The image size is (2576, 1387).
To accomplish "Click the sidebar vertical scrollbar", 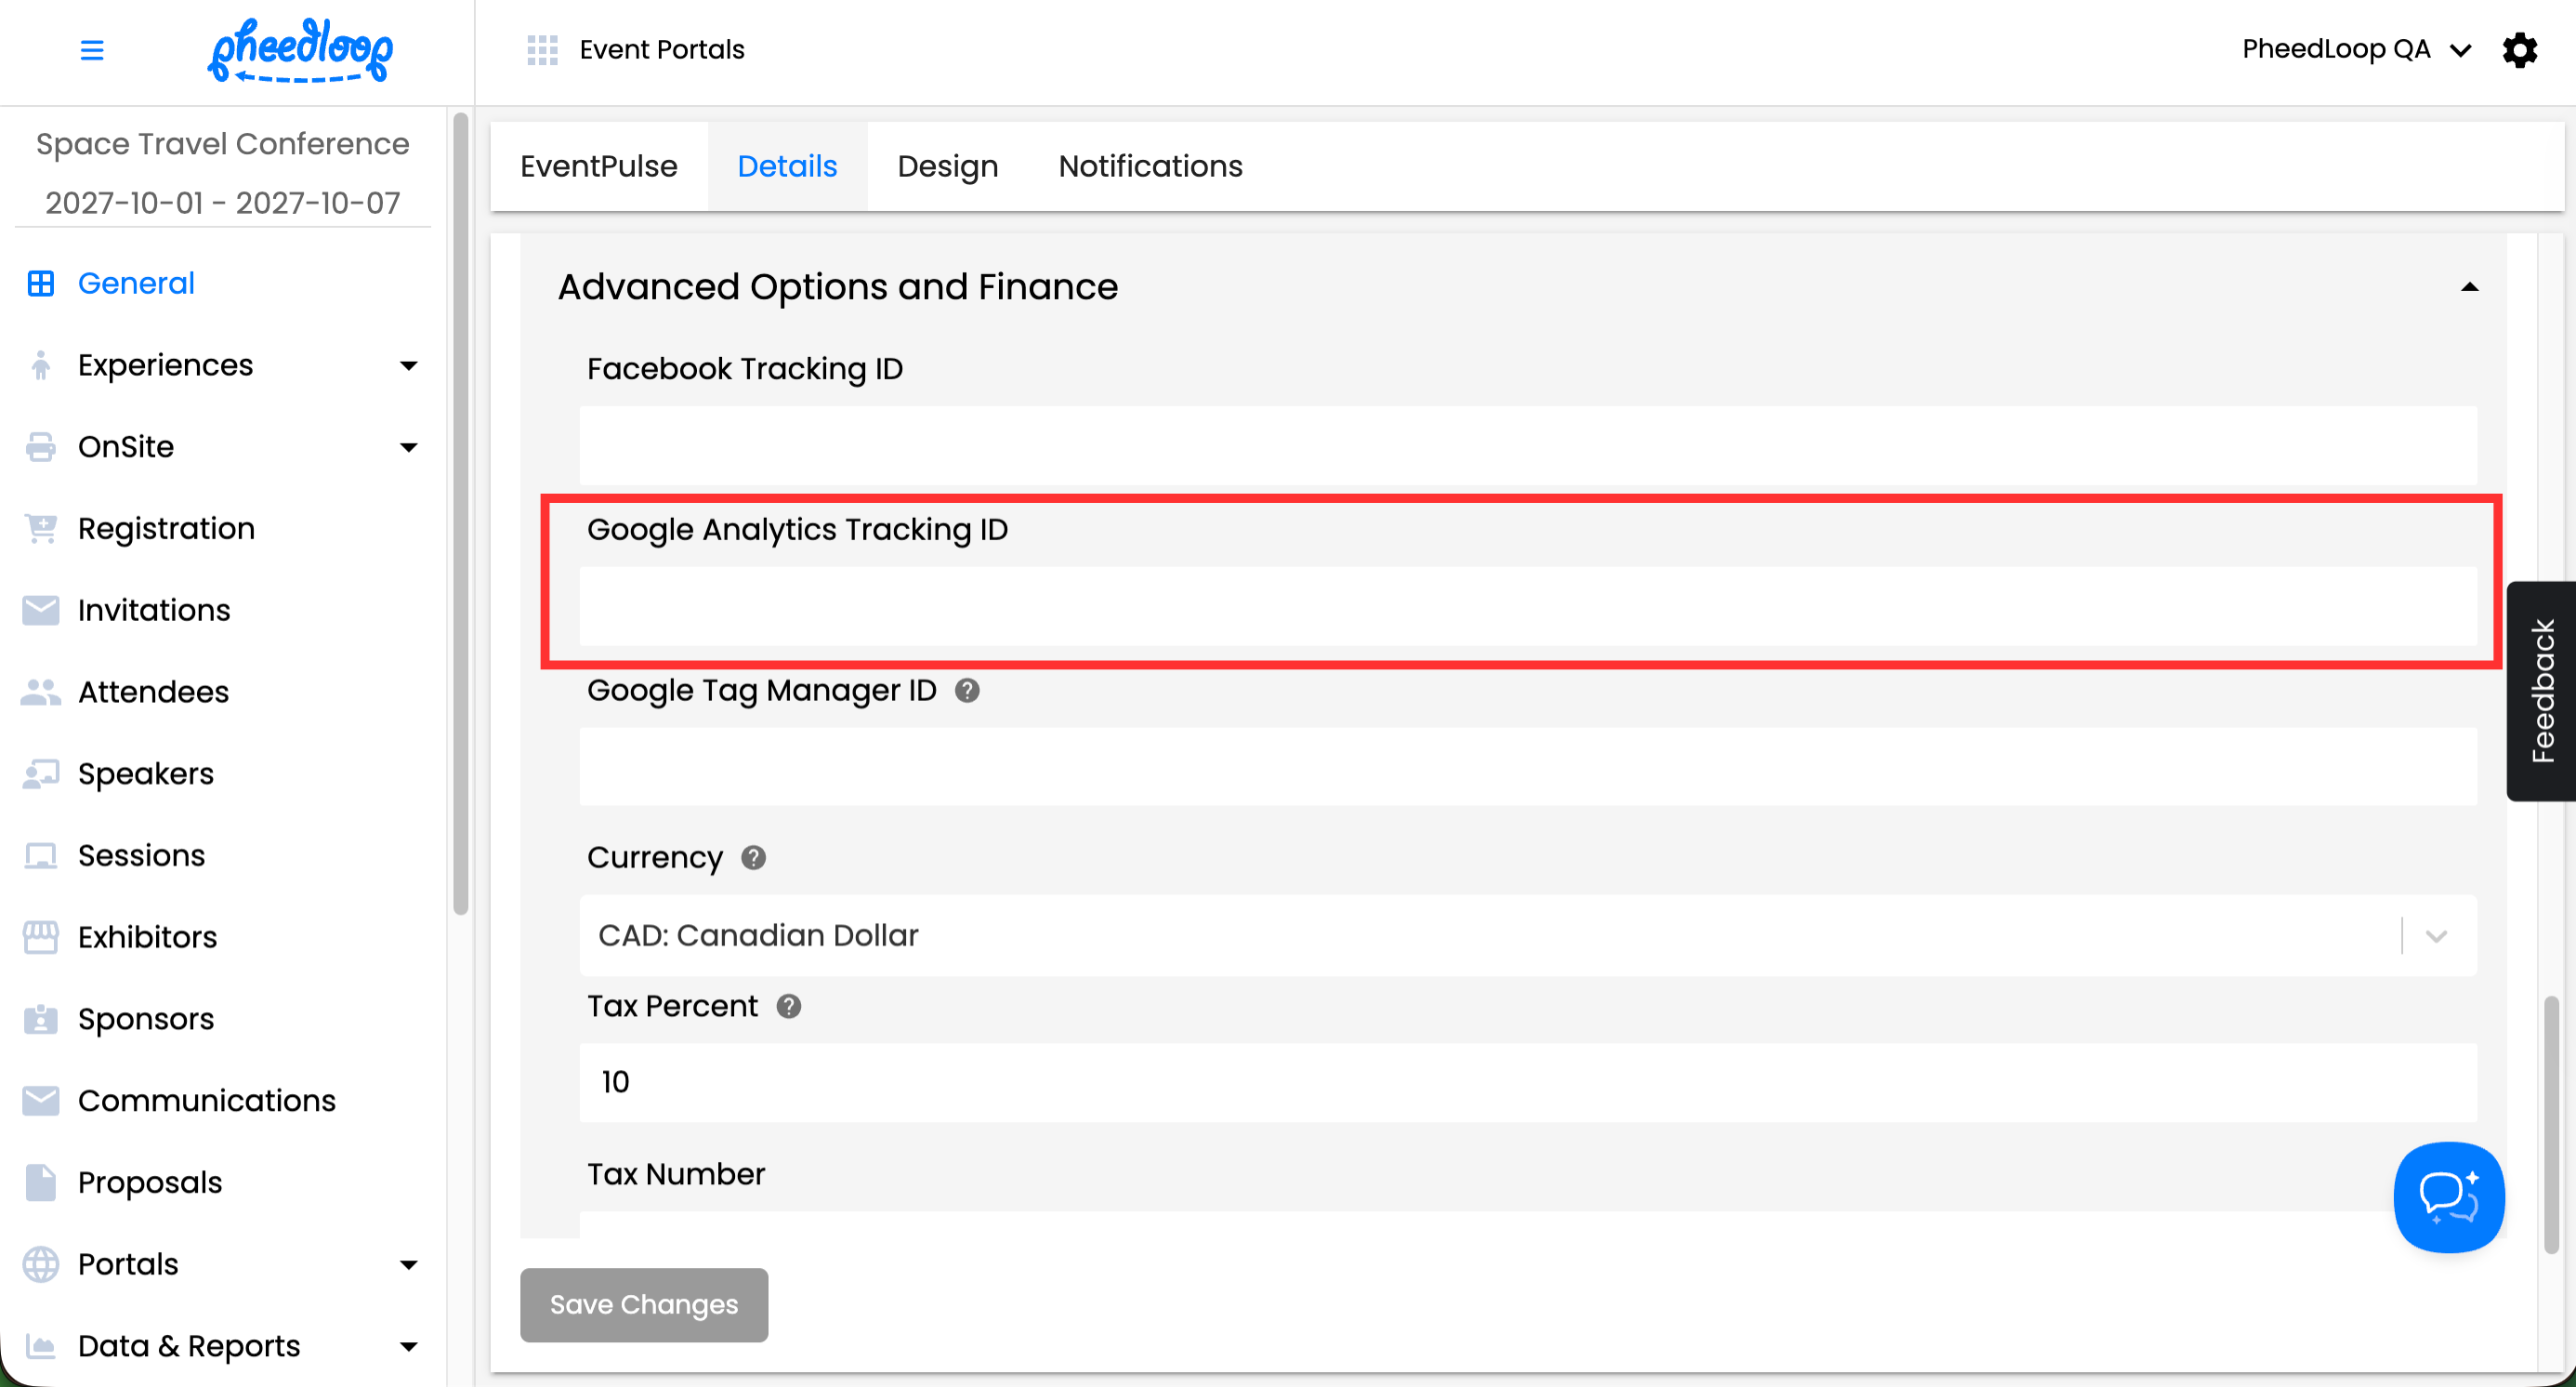I will pyautogui.click(x=460, y=513).
